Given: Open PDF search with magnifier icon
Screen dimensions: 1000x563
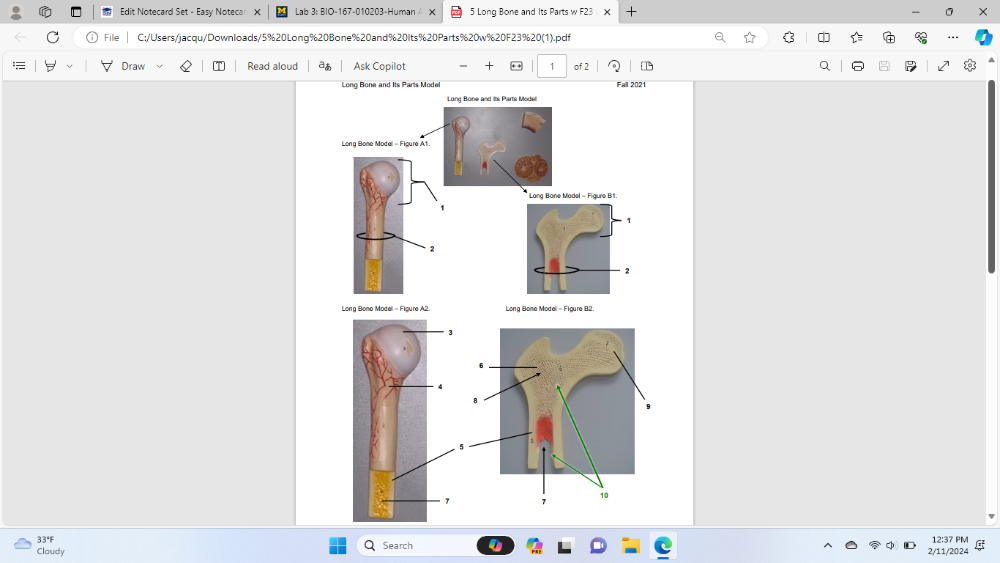Looking at the screenshot, I should 824,66.
